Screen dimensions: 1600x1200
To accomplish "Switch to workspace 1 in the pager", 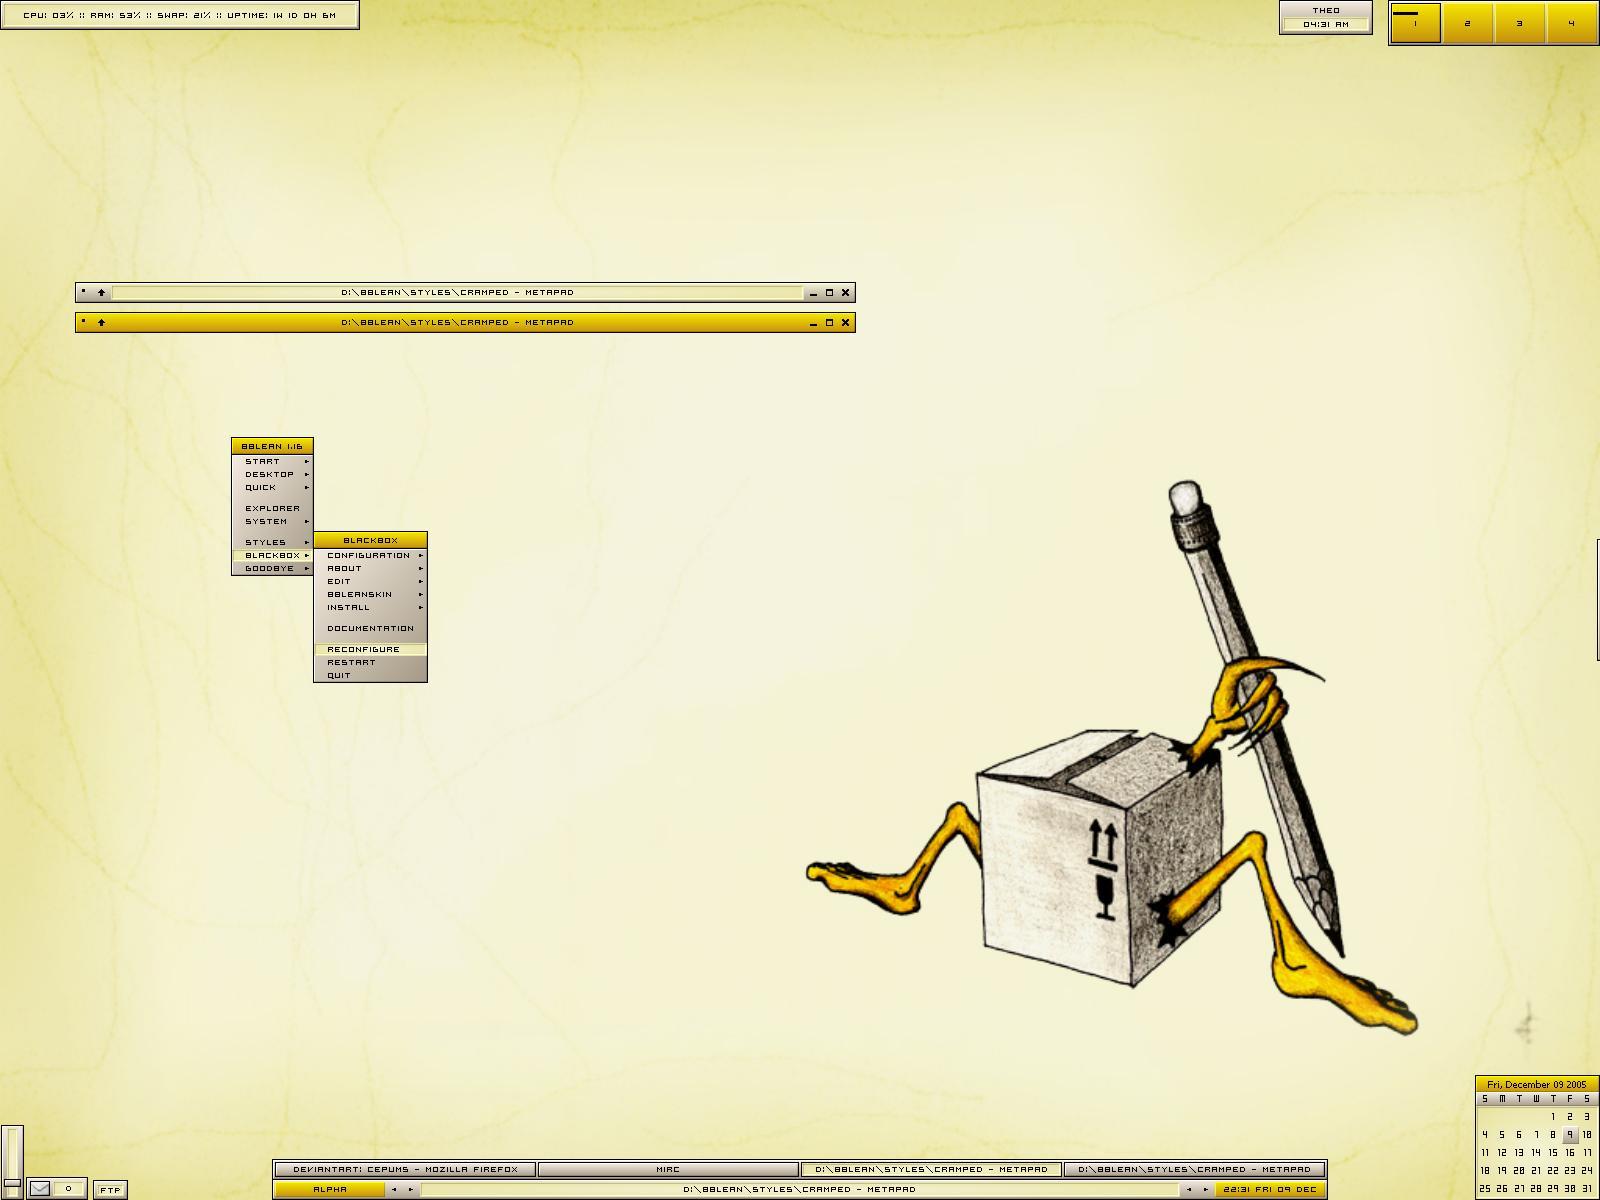I will point(1416,24).
